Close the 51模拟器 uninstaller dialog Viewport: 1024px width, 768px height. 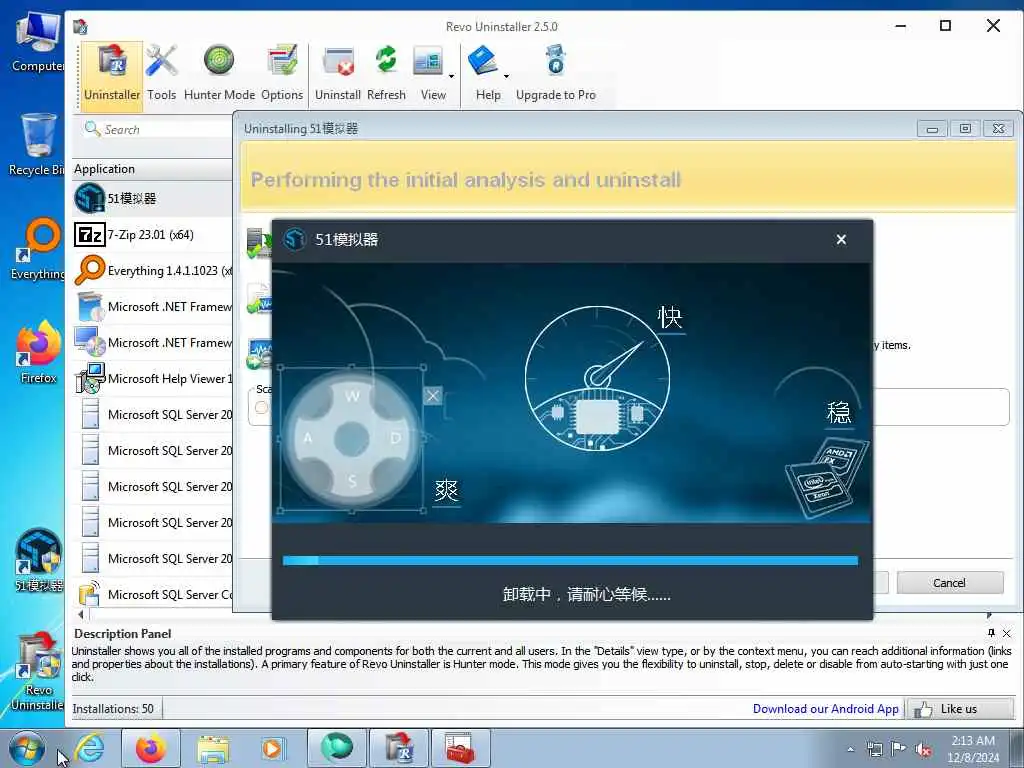click(841, 240)
